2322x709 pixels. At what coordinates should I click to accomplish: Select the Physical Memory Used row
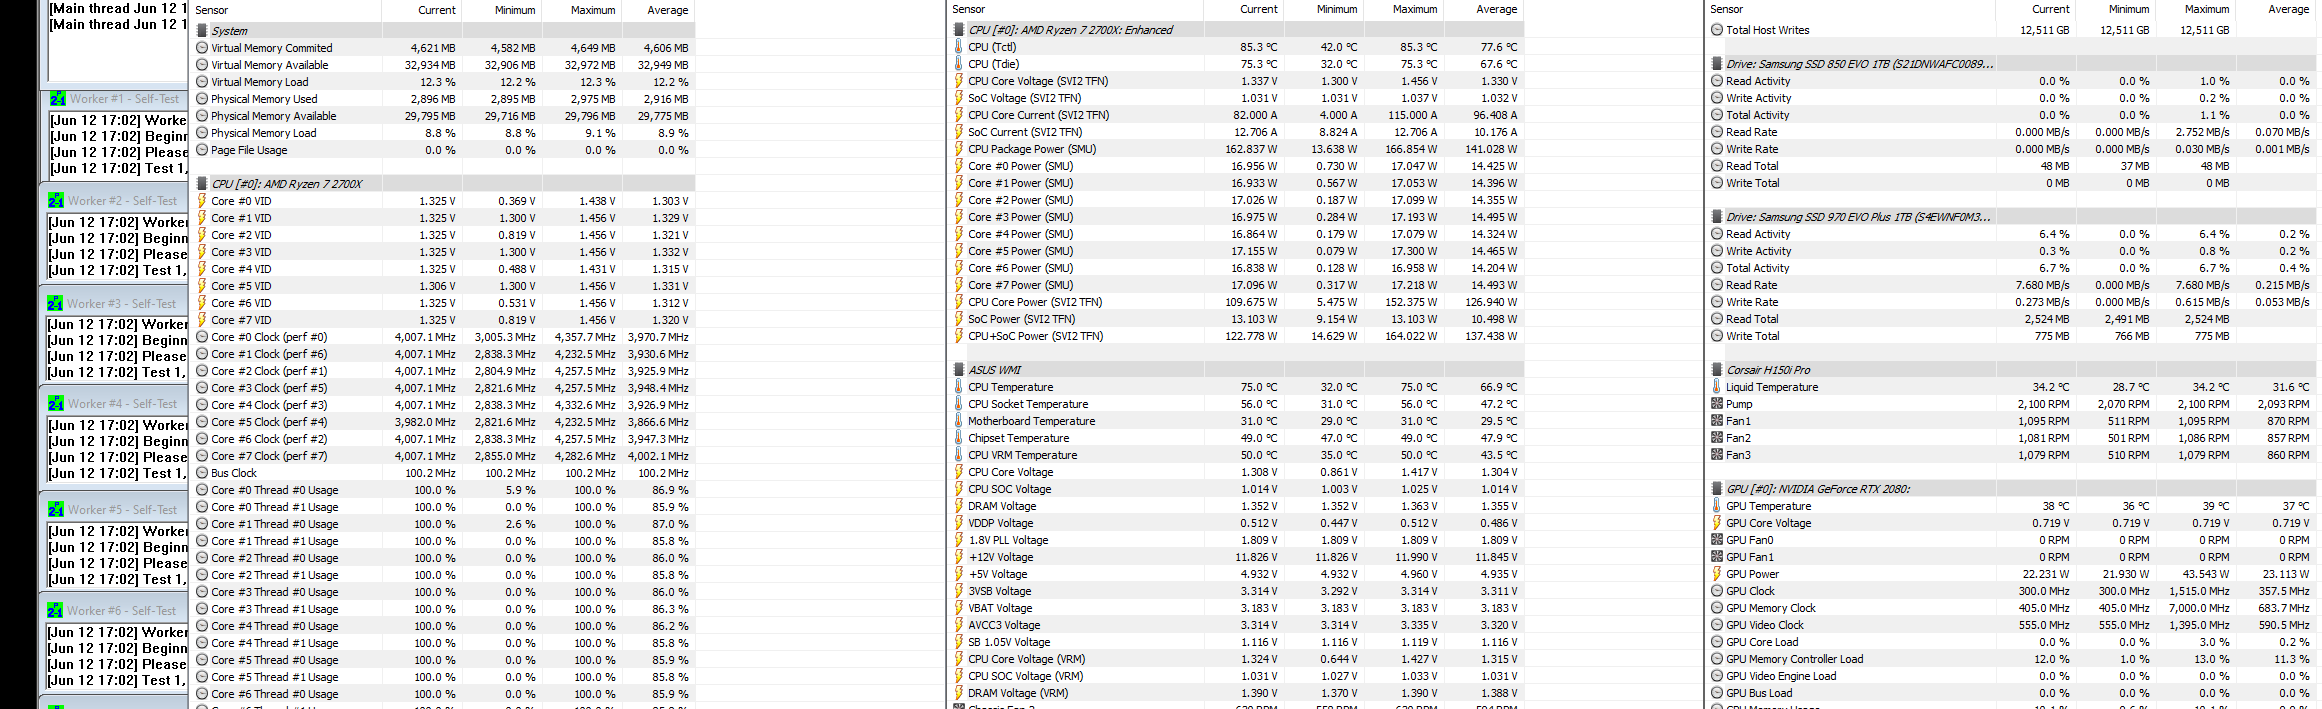(442, 99)
